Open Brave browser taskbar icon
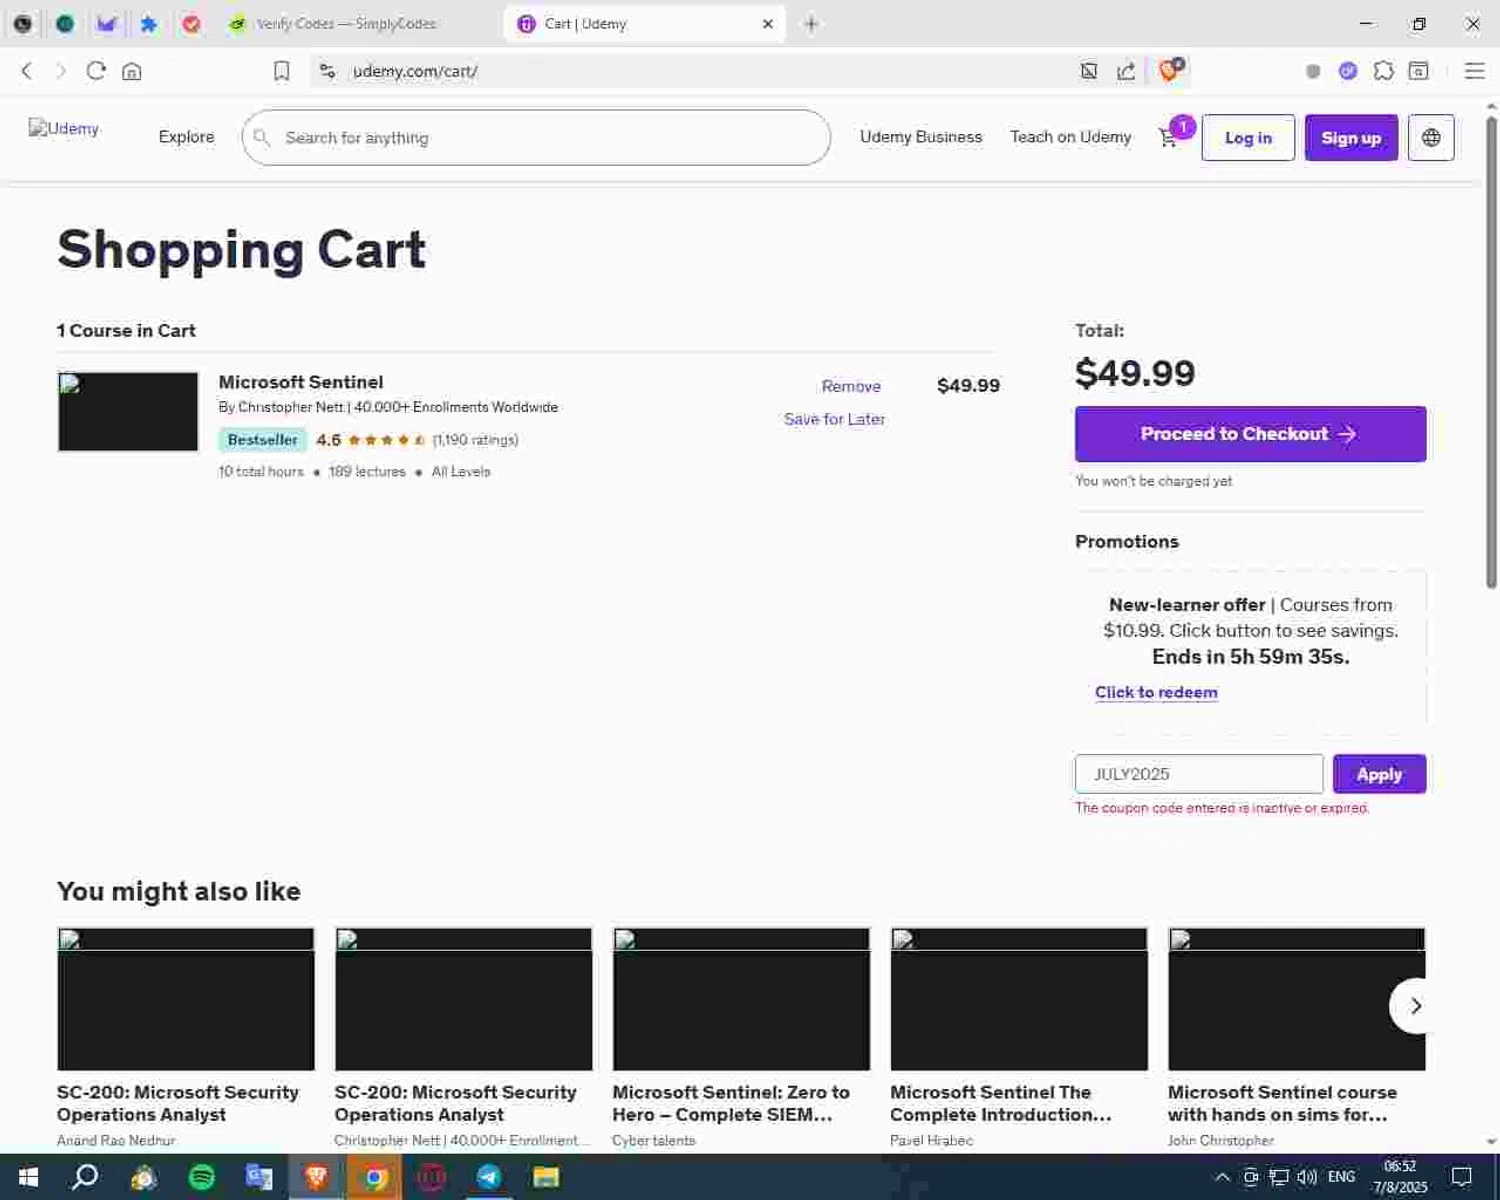Image resolution: width=1500 pixels, height=1200 pixels. coord(317,1177)
